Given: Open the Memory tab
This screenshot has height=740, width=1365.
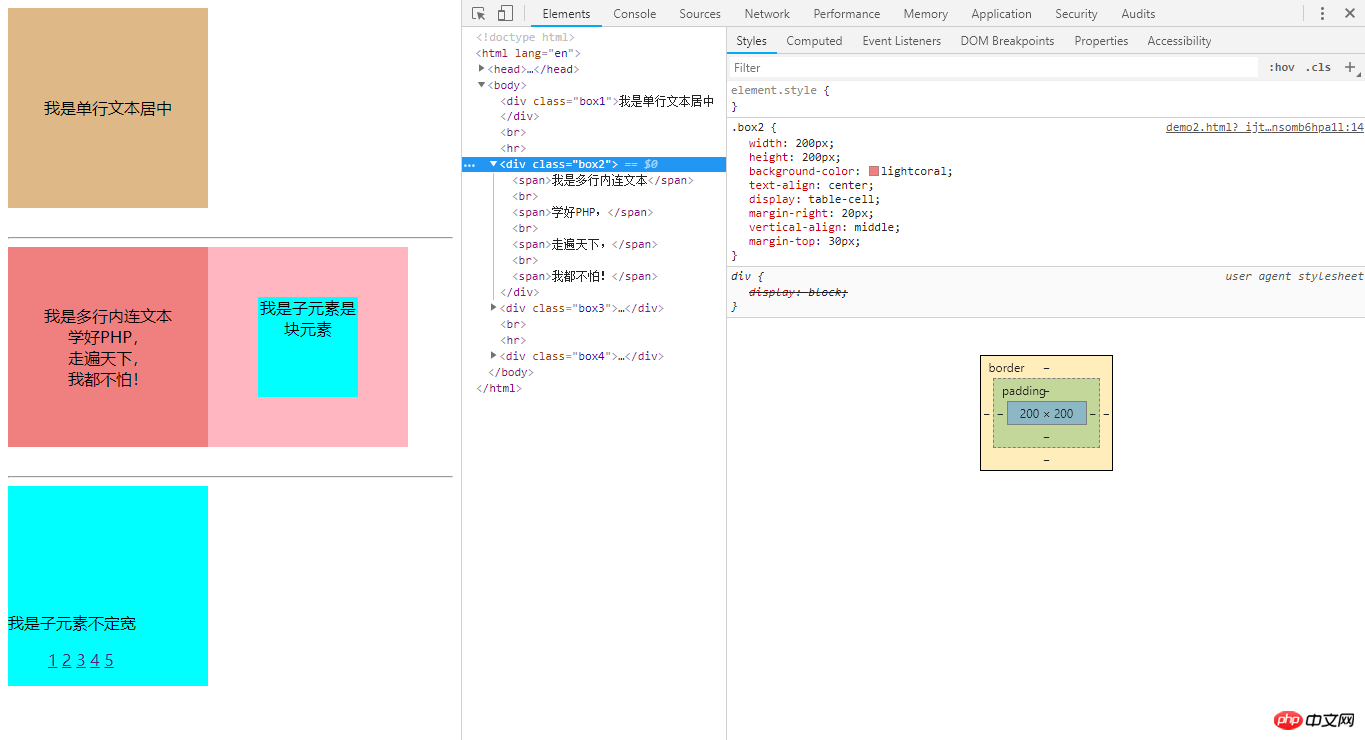Looking at the screenshot, I should 926,14.
